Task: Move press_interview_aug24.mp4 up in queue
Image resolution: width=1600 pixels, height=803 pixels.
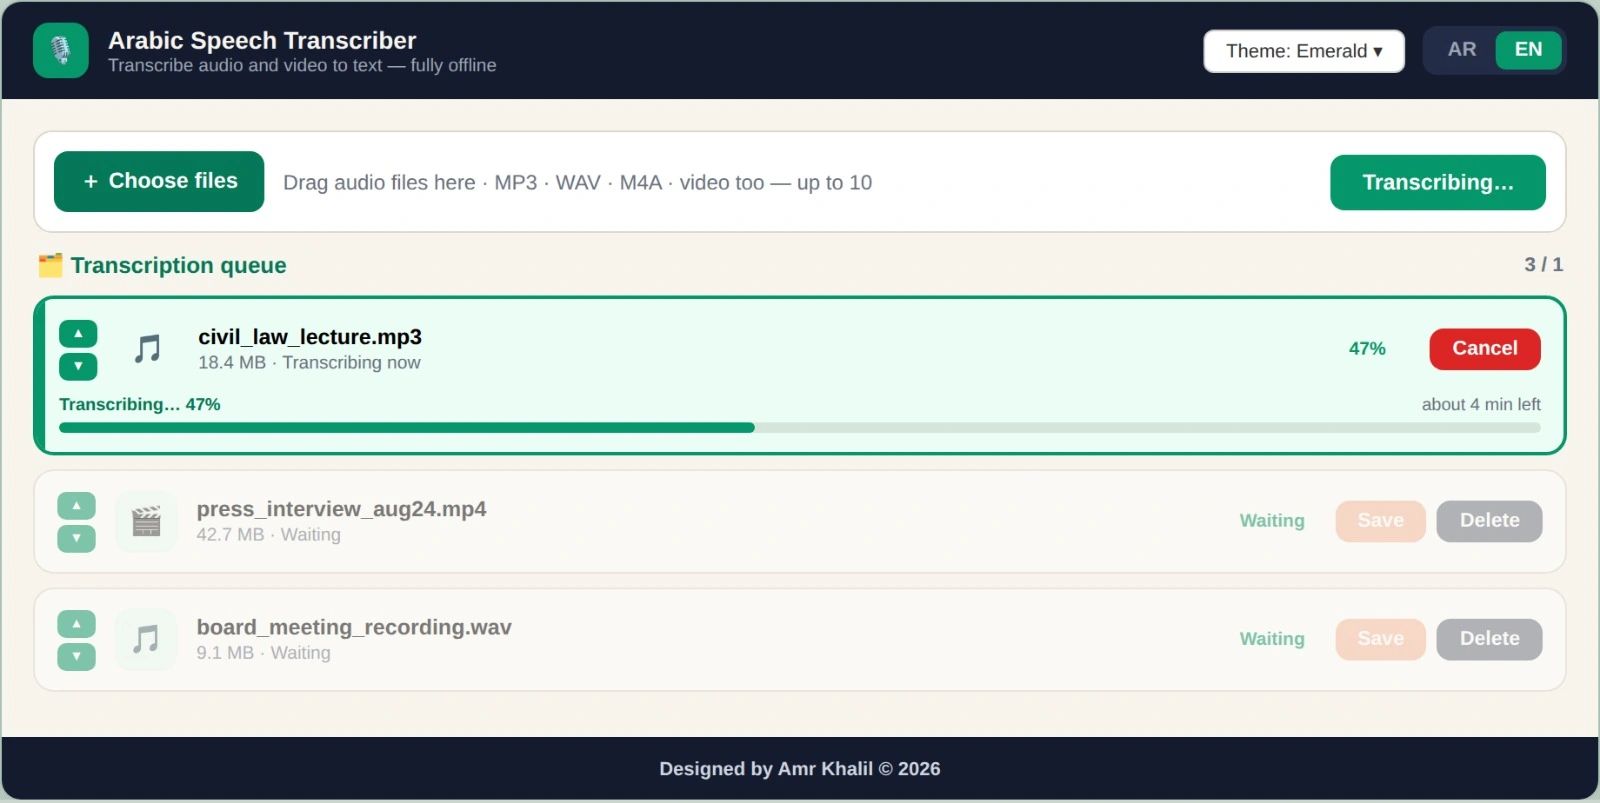Action: (x=77, y=505)
